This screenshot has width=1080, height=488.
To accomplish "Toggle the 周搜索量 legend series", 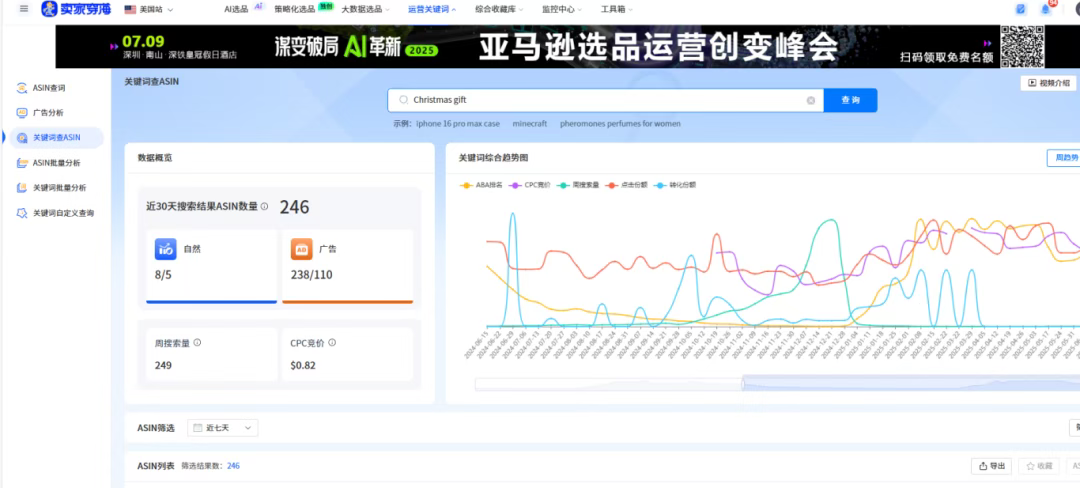I will [577, 185].
